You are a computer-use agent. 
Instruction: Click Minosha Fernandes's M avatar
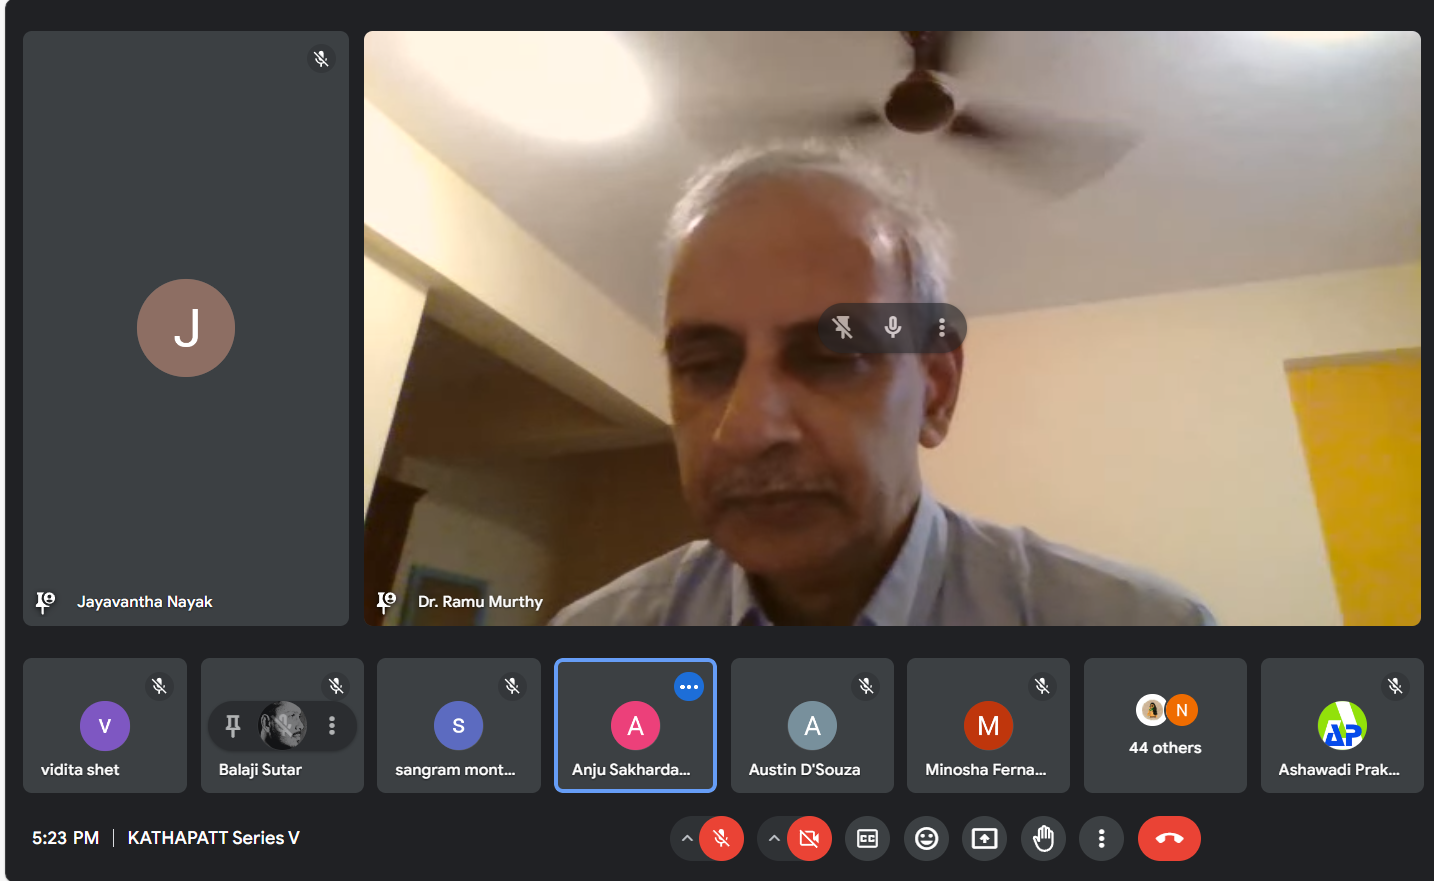988,726
